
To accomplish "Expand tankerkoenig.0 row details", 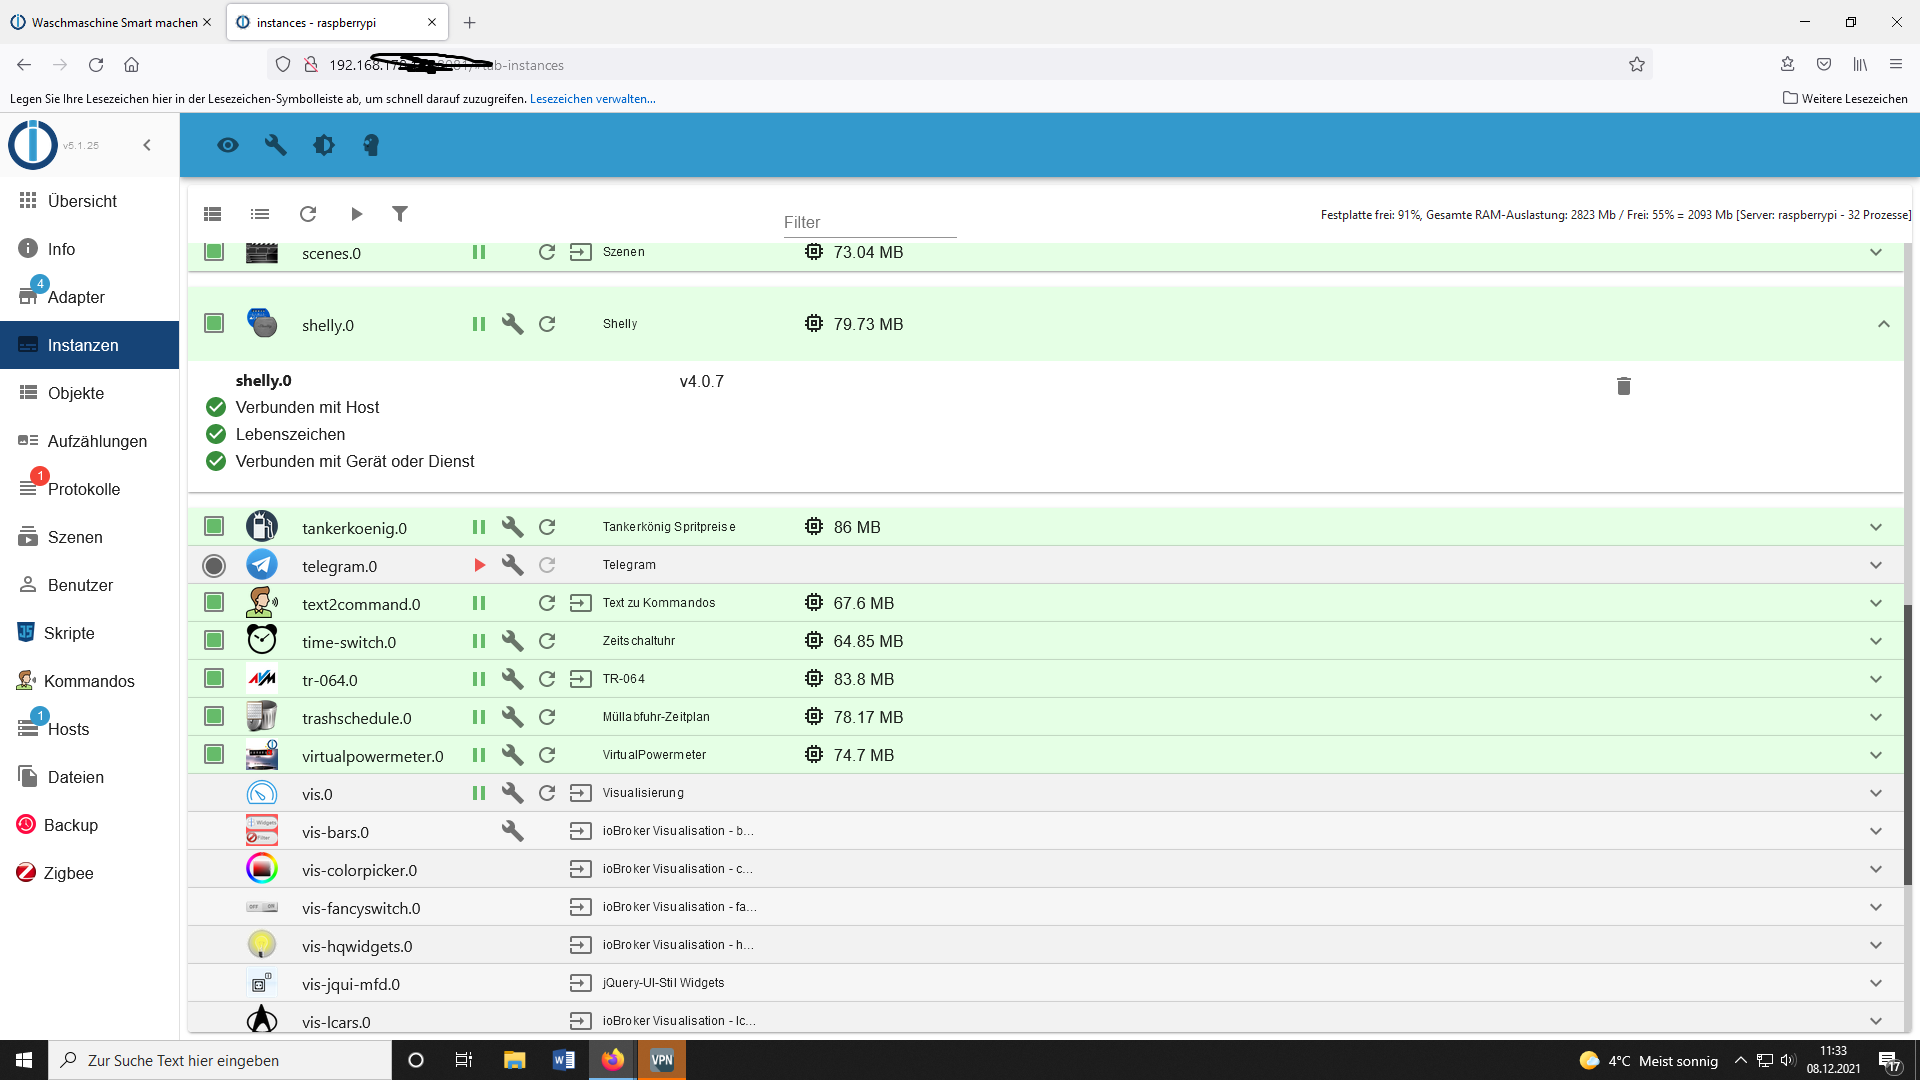I will pyautogui.click(x=1876, y=527).
